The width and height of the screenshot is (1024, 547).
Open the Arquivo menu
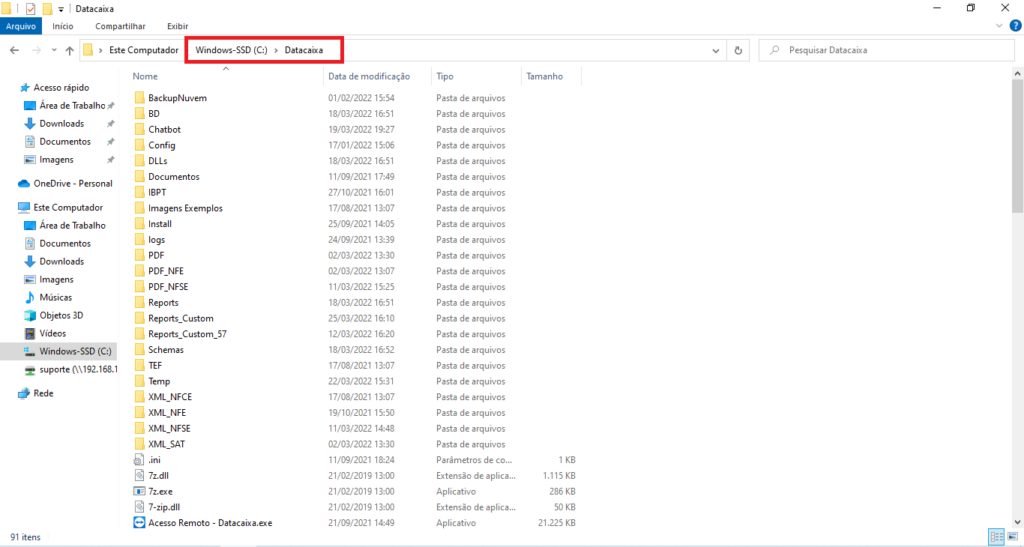(21, 26)
